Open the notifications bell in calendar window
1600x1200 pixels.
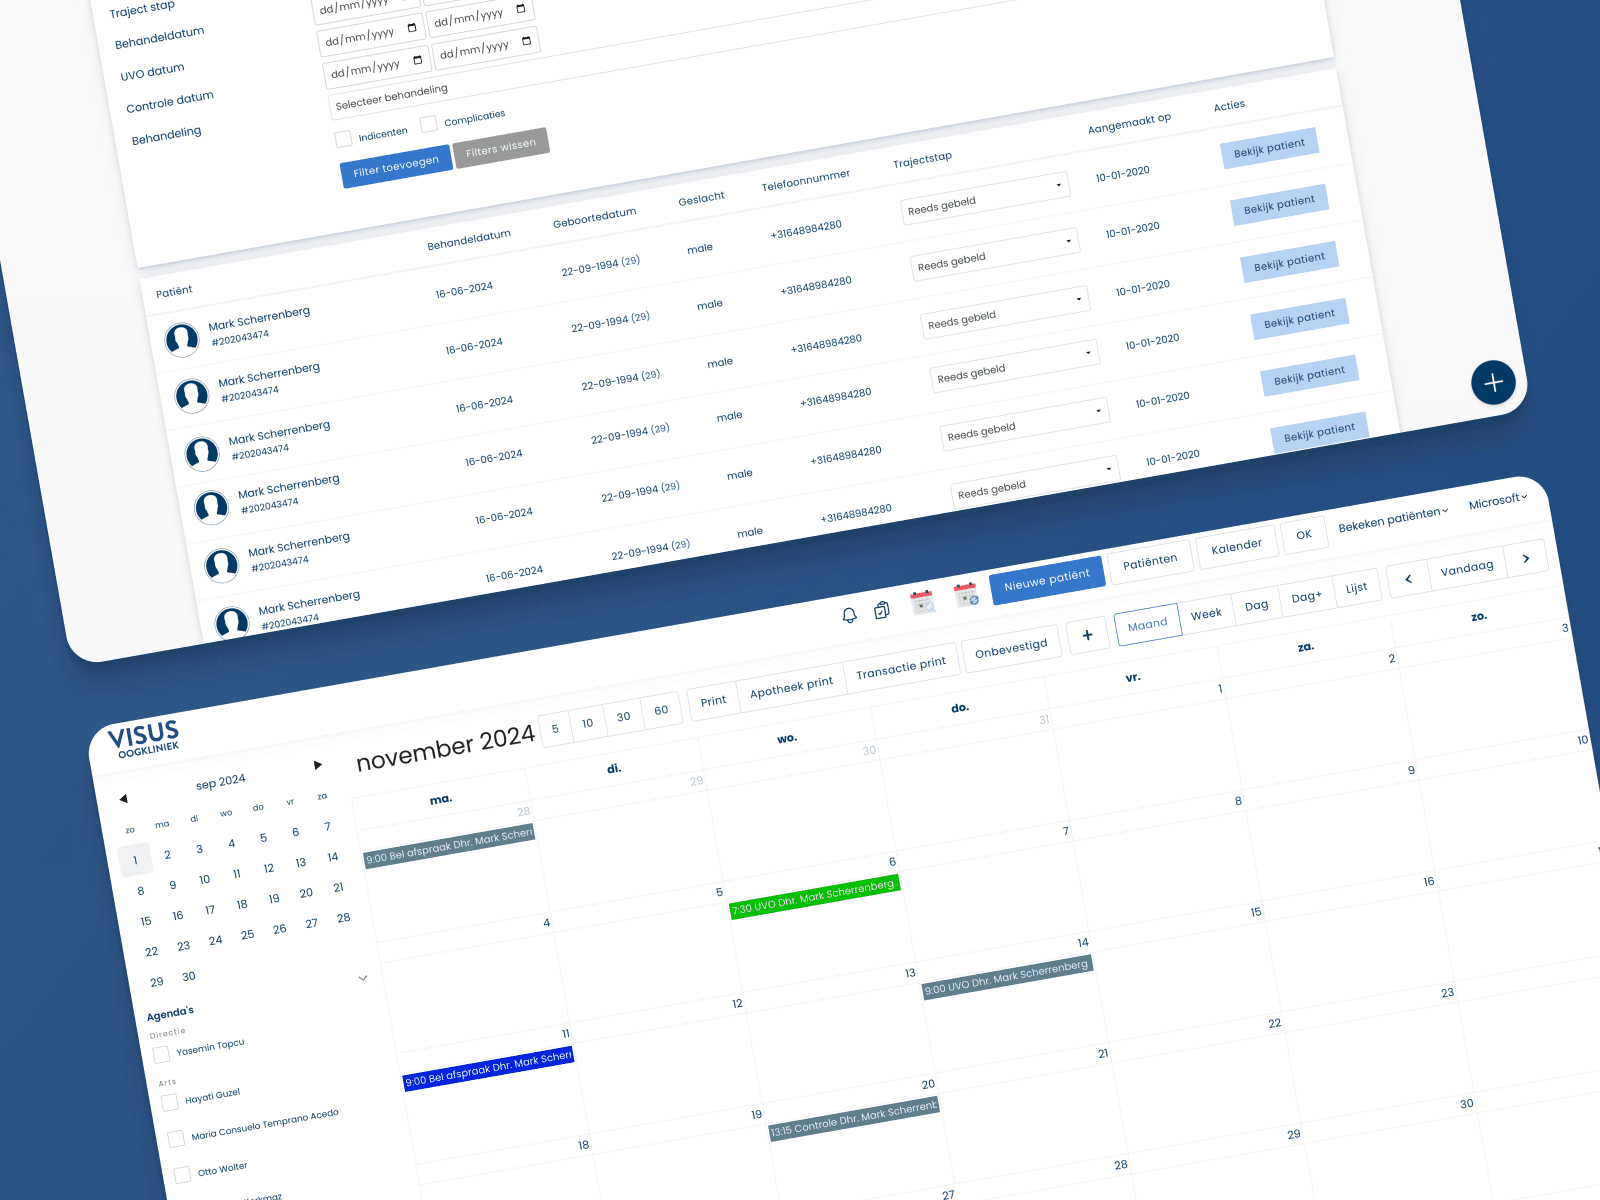tap(849, 616)
